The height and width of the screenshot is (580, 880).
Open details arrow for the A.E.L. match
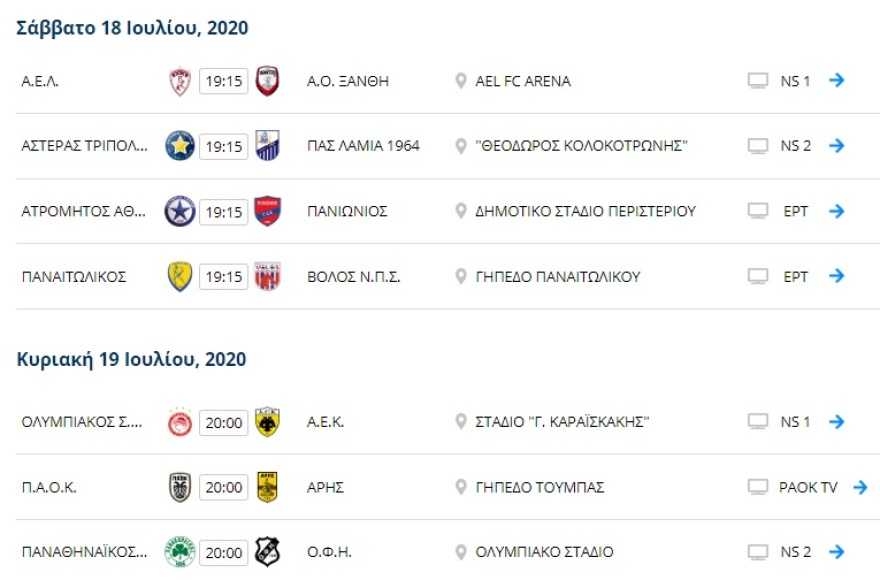838,80
